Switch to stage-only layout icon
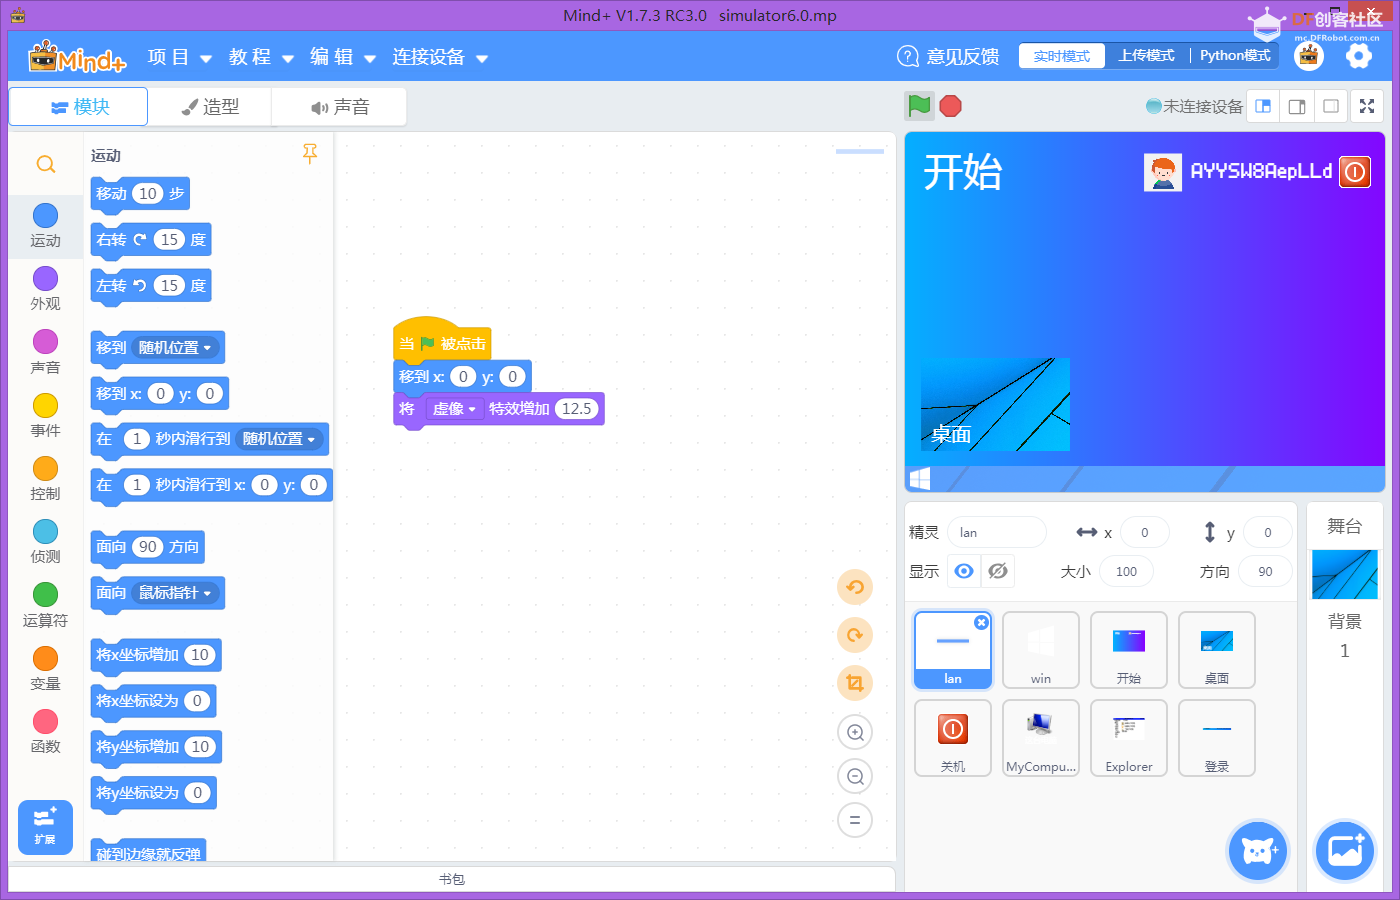This screenshot has width=1400, height=900. (1331, 106)
